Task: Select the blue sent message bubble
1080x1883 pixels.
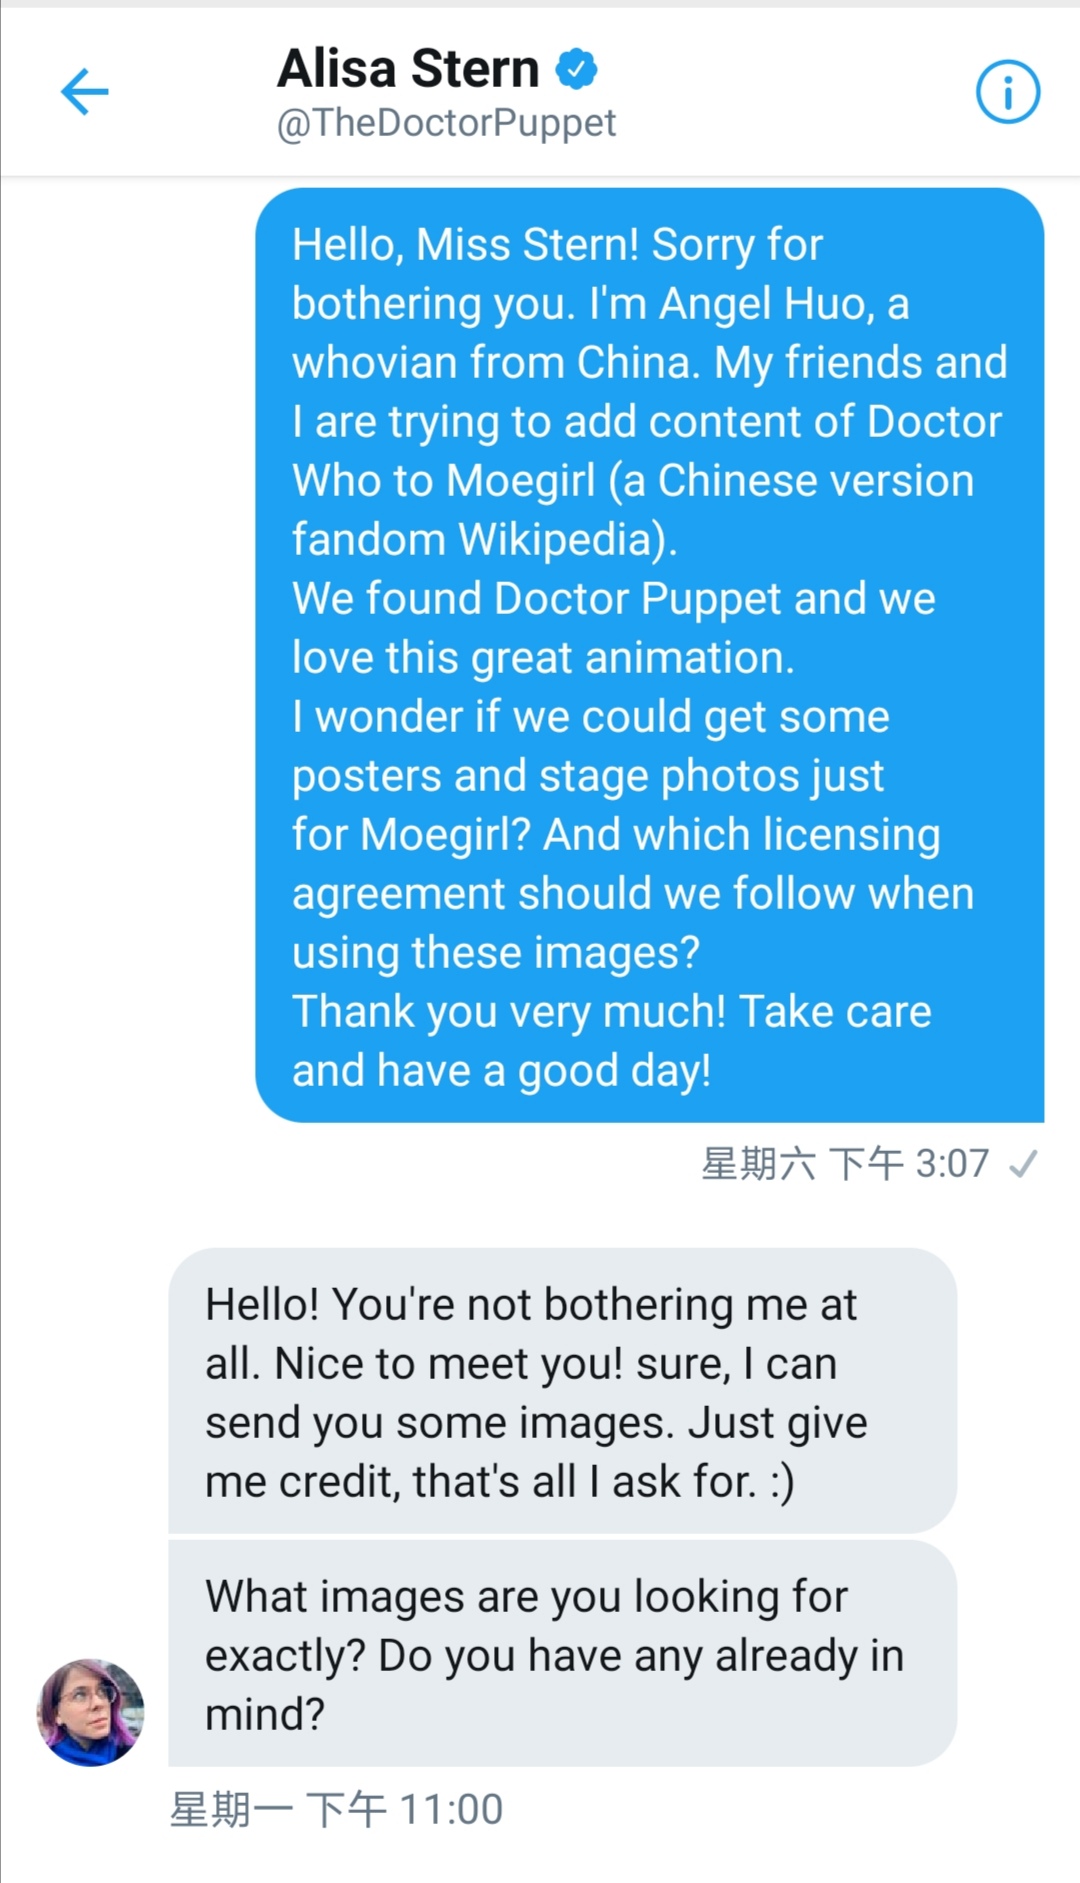Action: coord(650,655)
